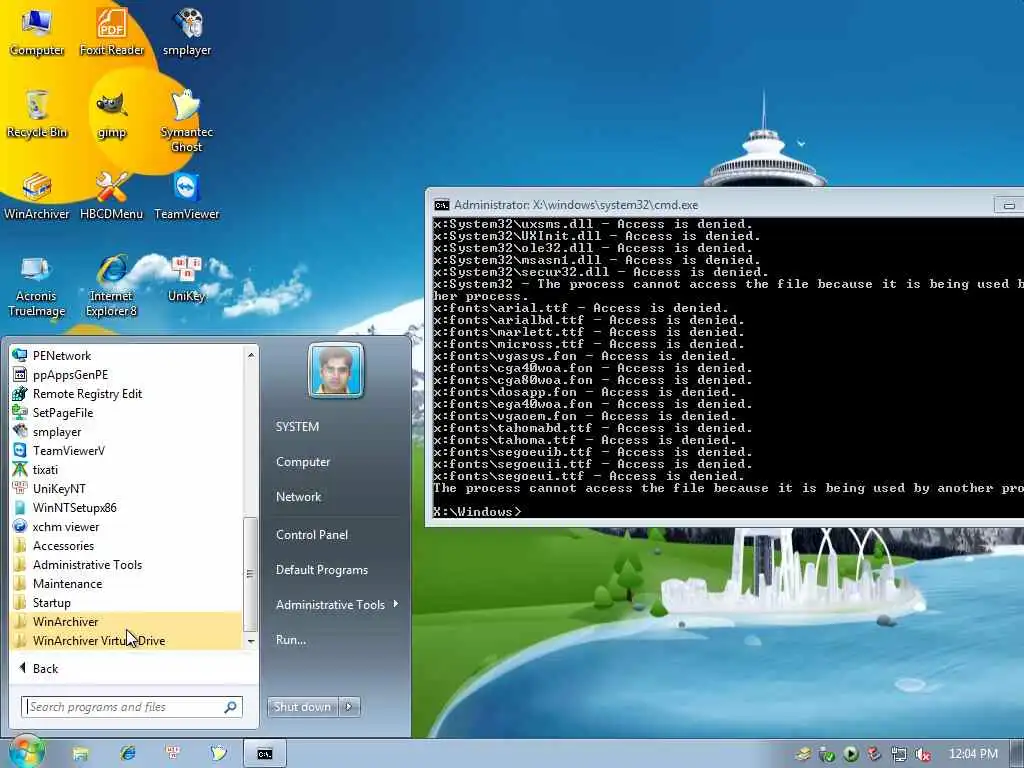Click the green play tray icon

click(850, 754)
